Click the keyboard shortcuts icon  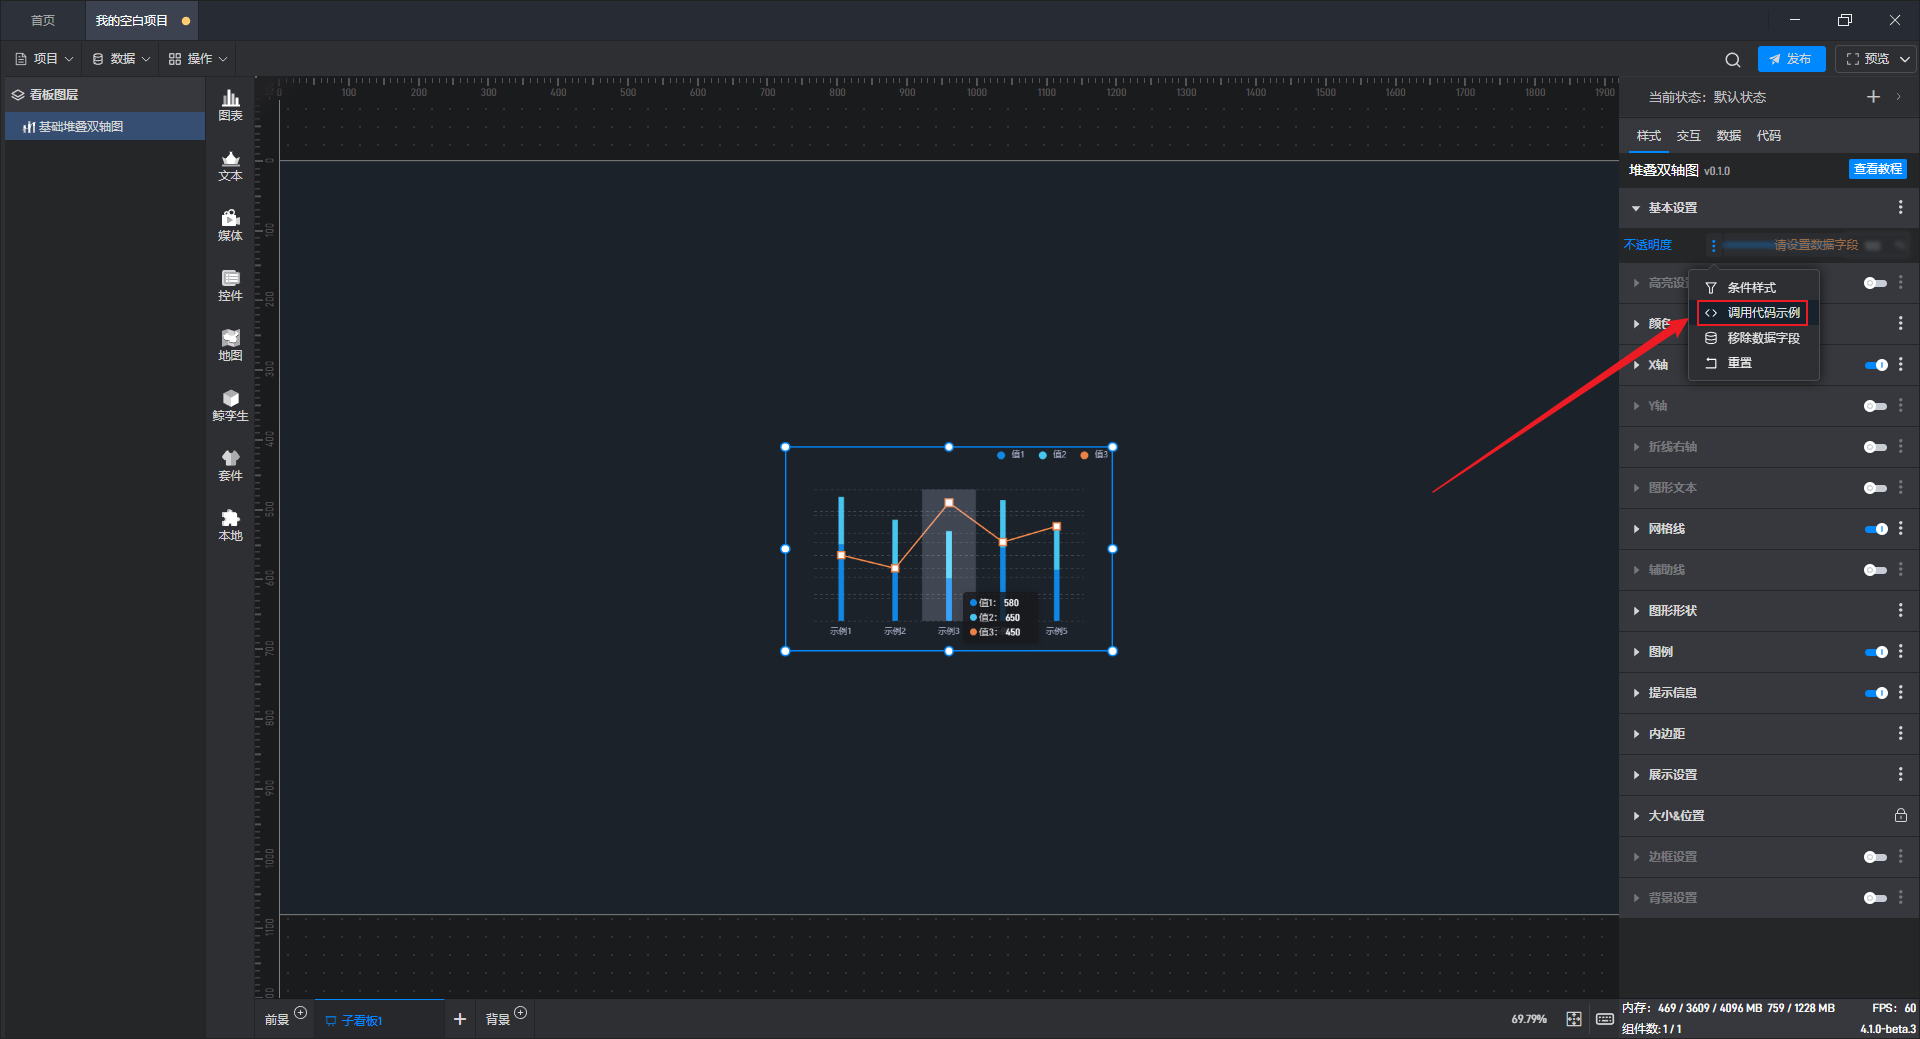click(1605, 1019)
